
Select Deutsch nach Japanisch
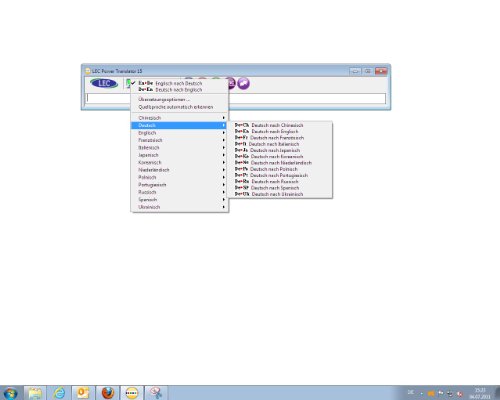(280, 150)
